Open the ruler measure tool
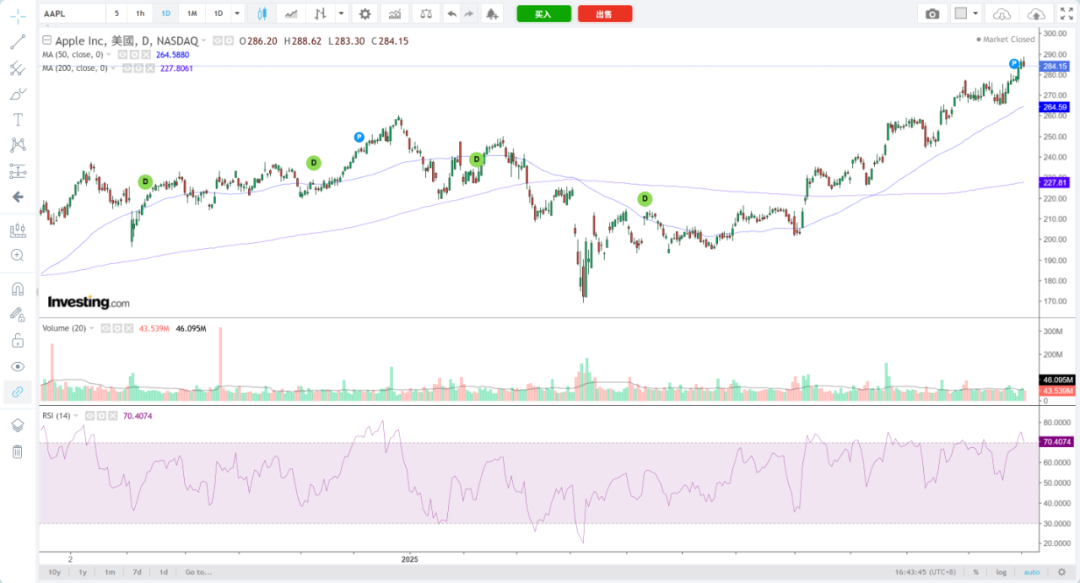The width and height of the screenshot is (1080, 583). click(18, 230)
